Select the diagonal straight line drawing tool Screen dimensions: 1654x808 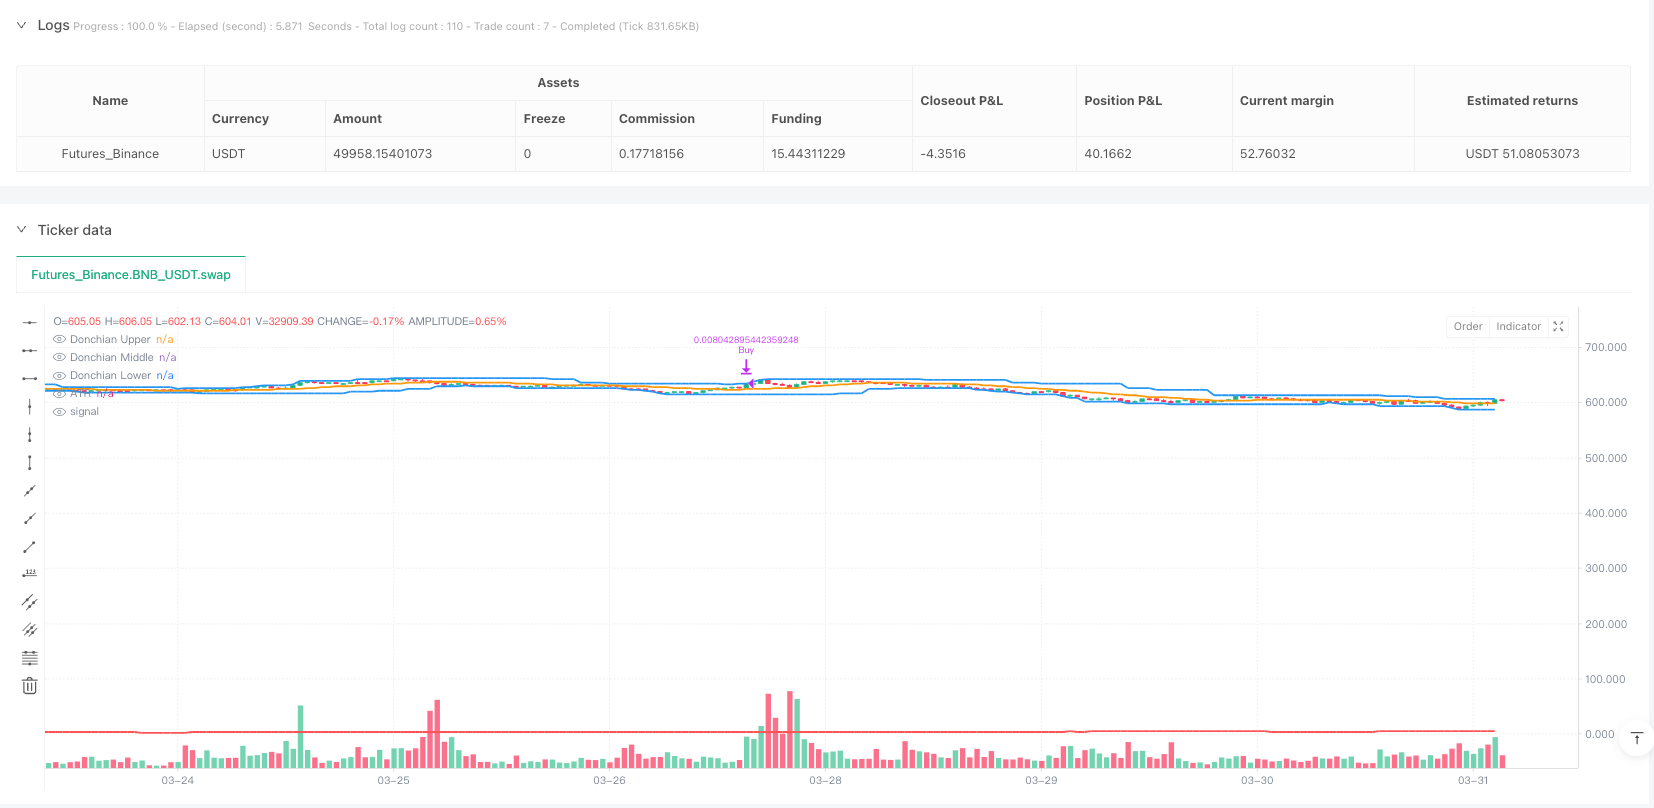coord(30,490)
